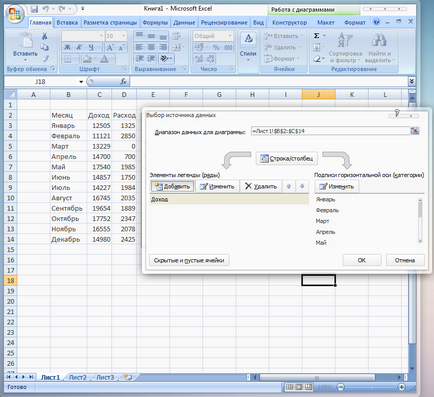Center text horizontally
This screenshot has width=434, height=397.
[x=151, y=47]
